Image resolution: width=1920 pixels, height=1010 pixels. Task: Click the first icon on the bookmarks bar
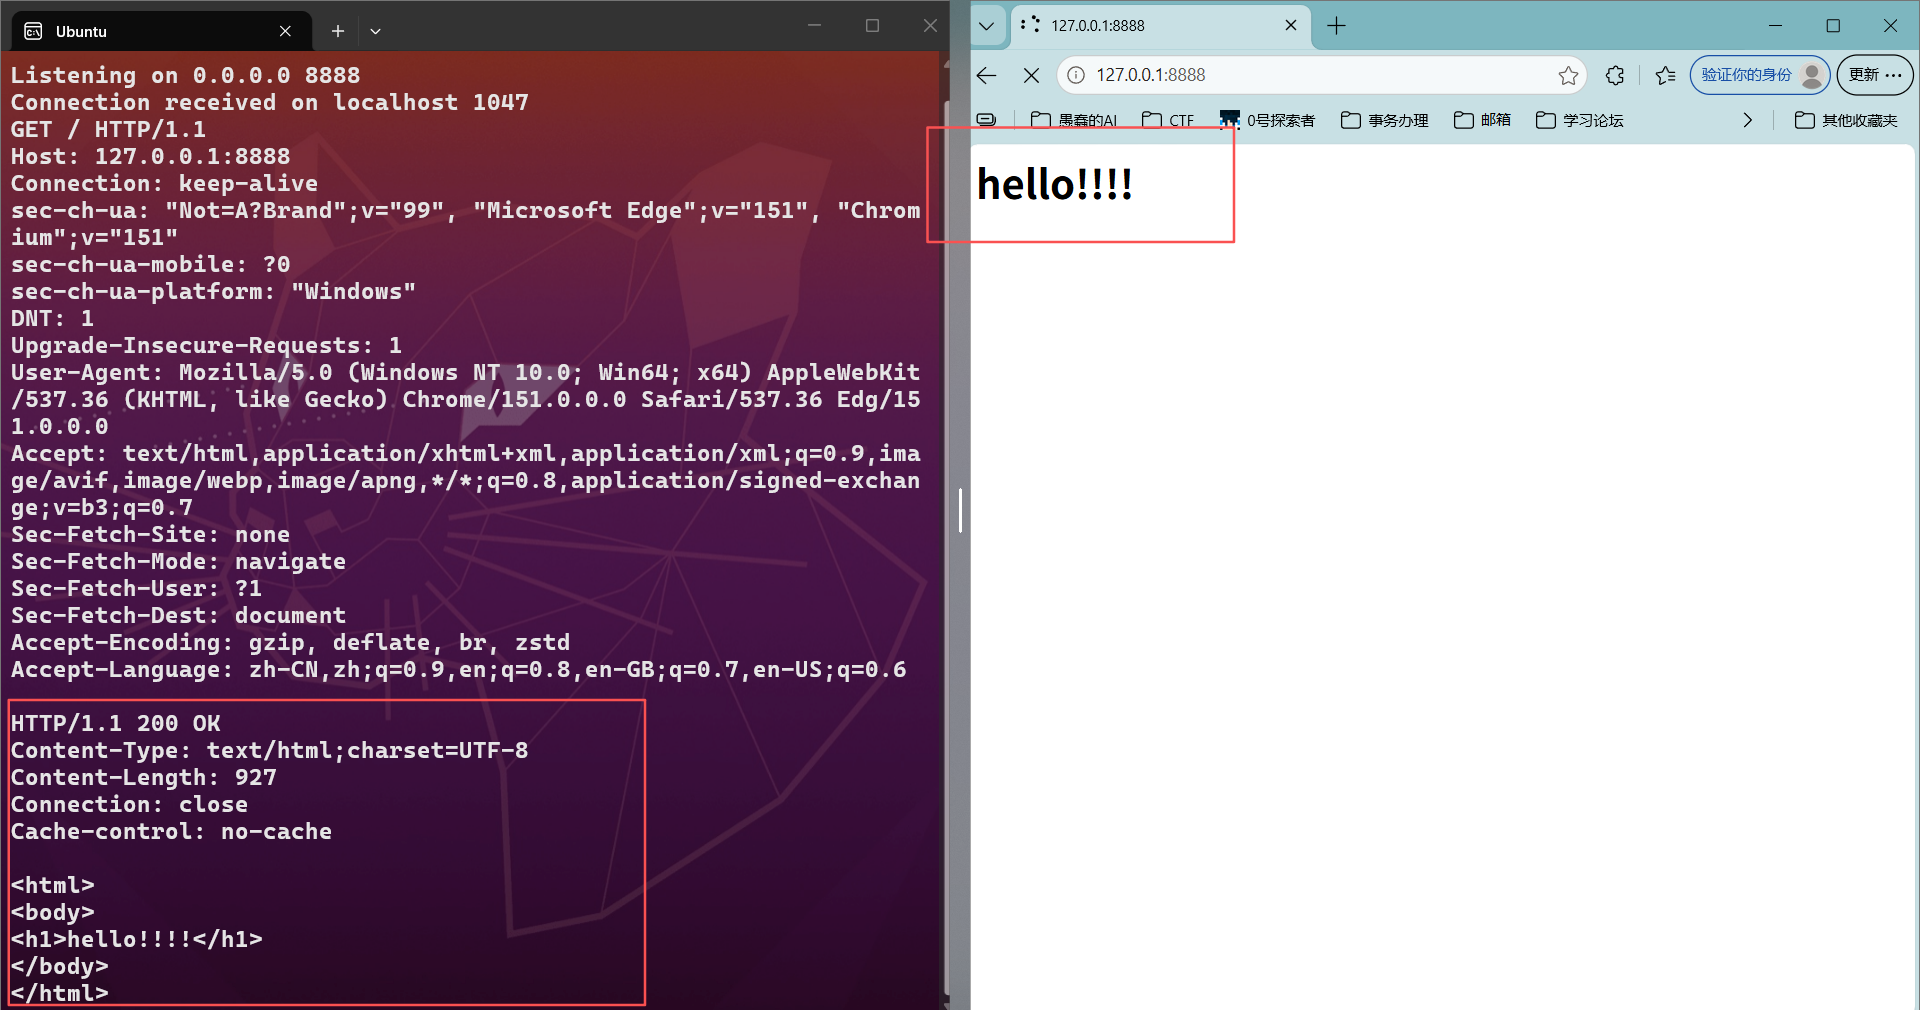point(986,120)
